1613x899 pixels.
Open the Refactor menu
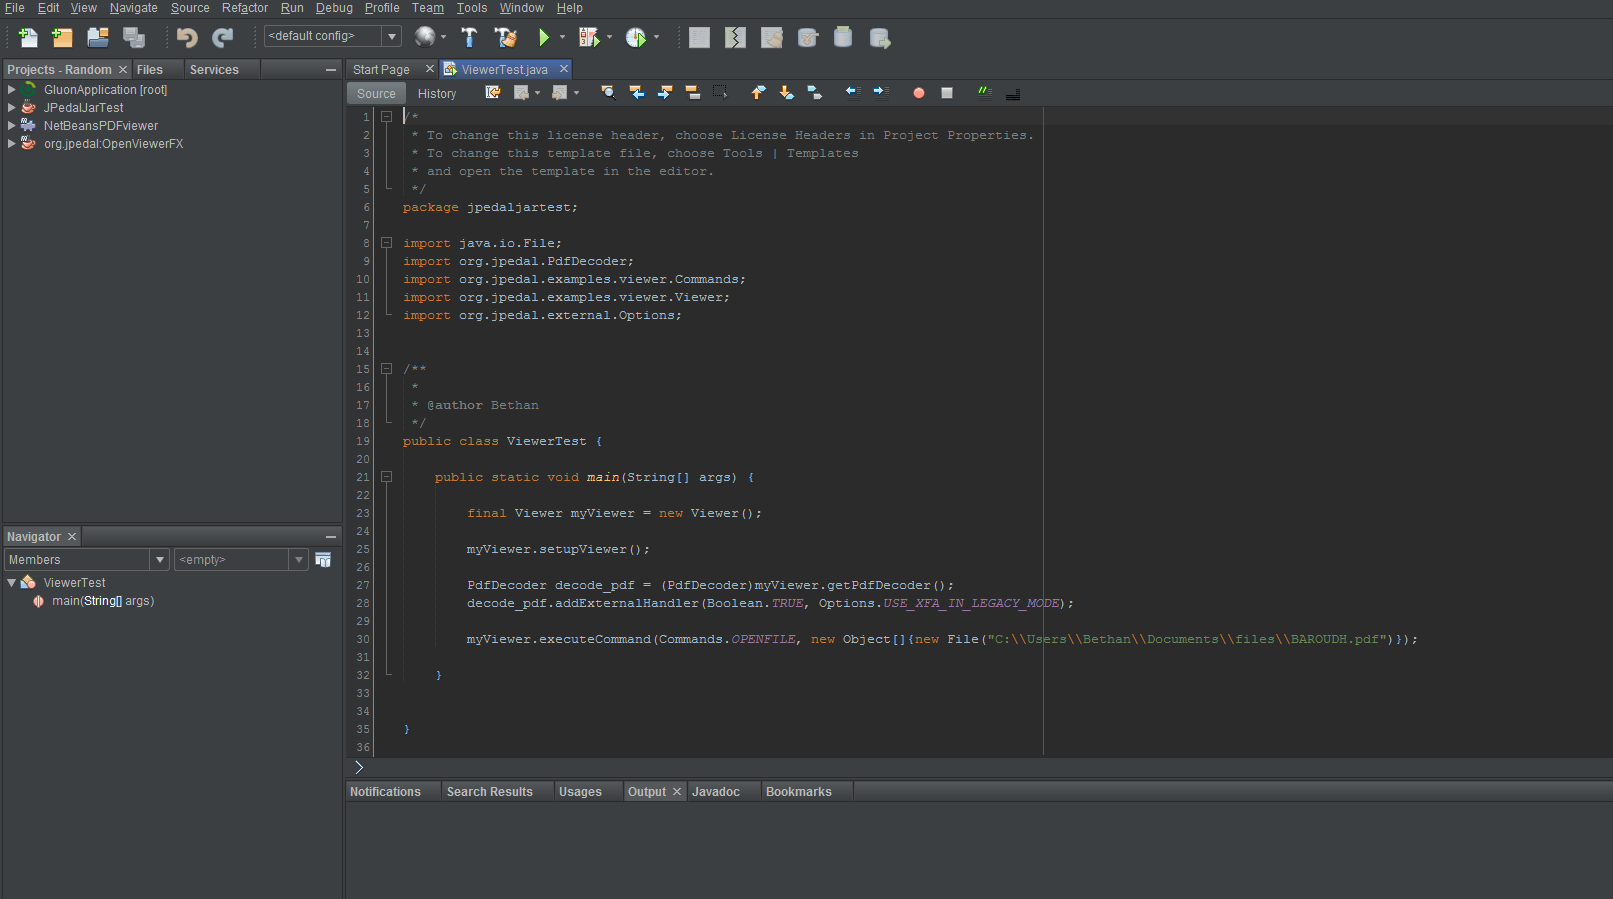(x=244, y=8)
